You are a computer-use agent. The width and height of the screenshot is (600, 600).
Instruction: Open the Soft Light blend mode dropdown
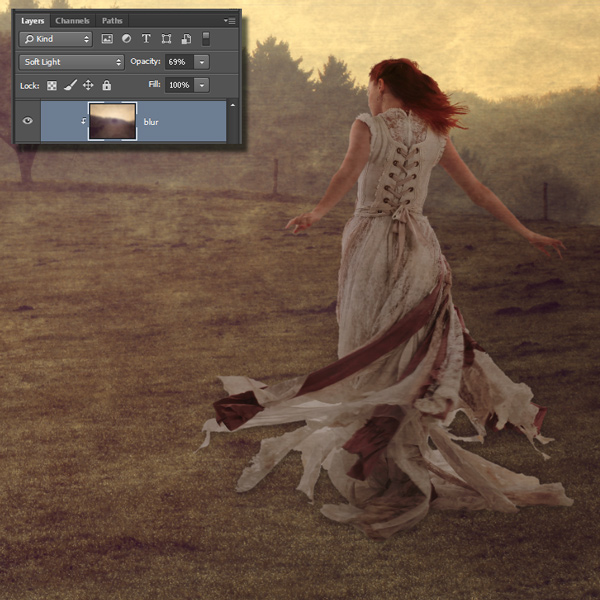coord(72,62)
